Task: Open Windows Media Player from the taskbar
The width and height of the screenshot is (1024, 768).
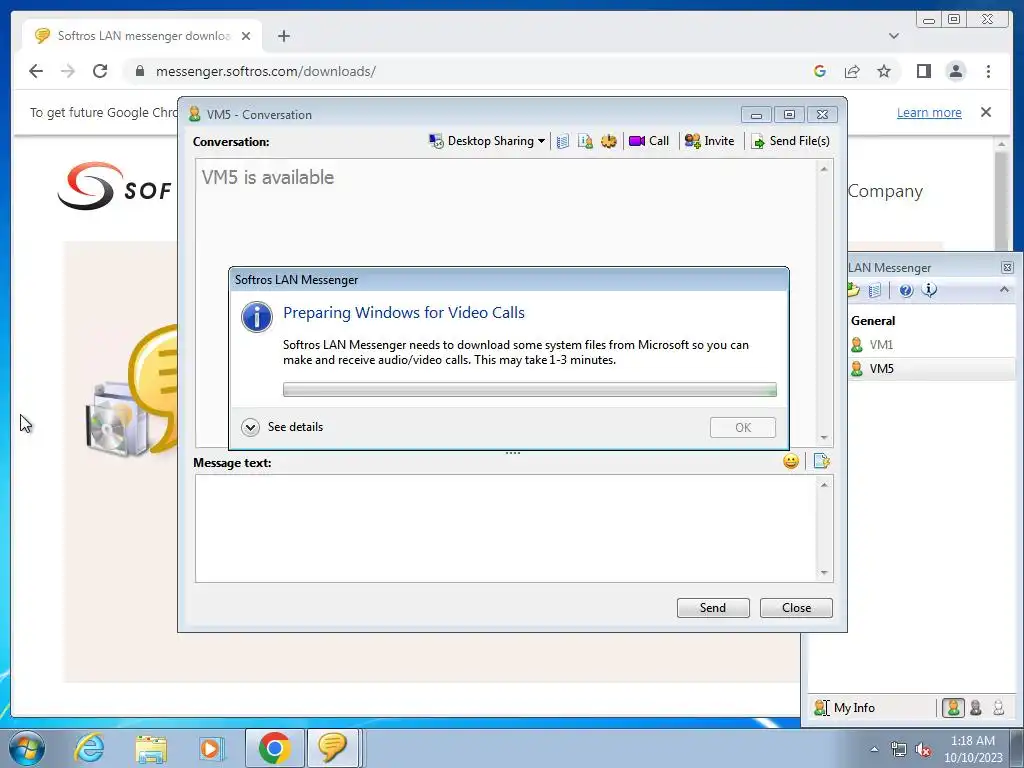Action: point(210,748)
